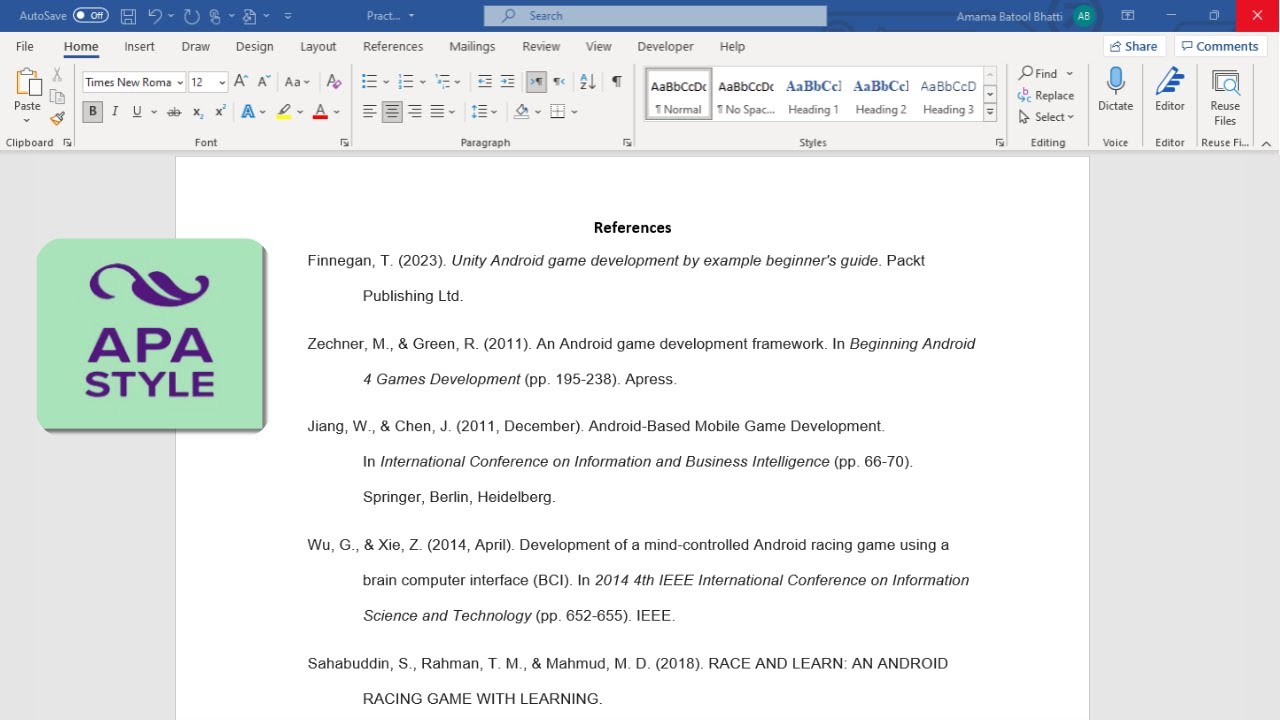Apply subscript formatting
Image resolution: width=1280 pixels, height=720 pixels.
[198, 112]
